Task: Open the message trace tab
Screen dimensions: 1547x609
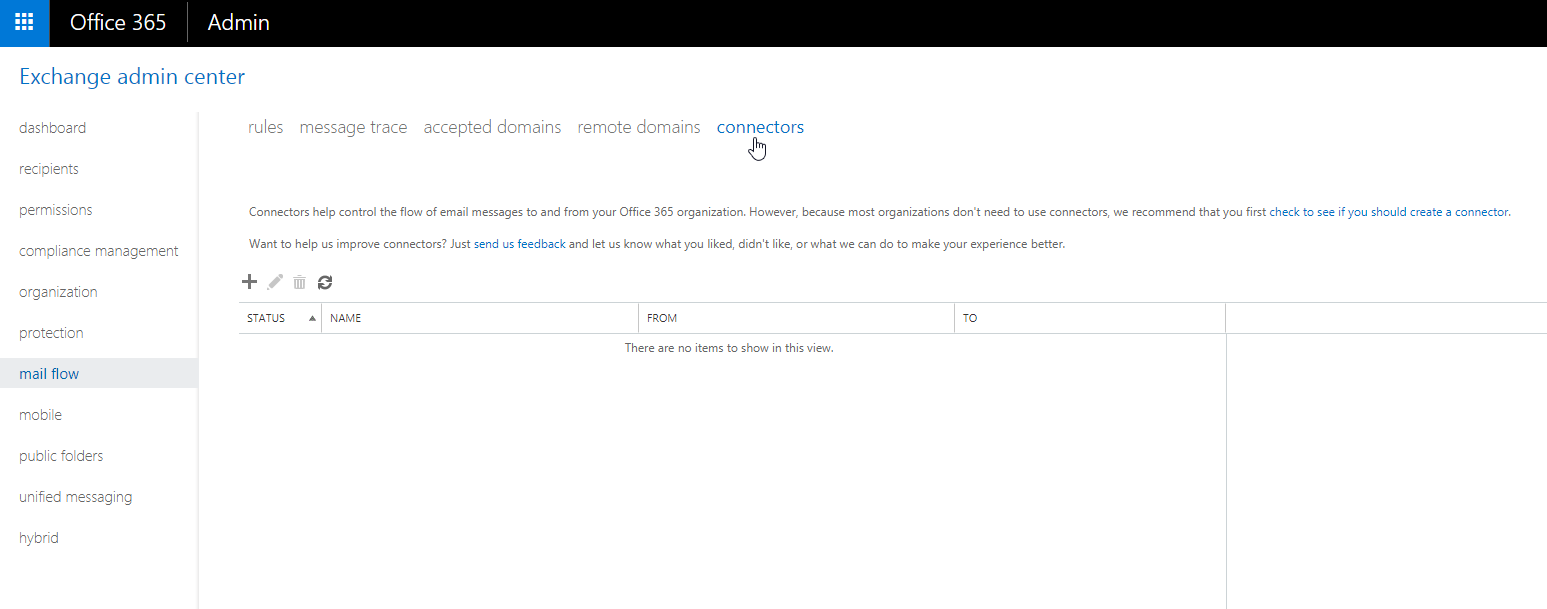Action: (353, 126)
